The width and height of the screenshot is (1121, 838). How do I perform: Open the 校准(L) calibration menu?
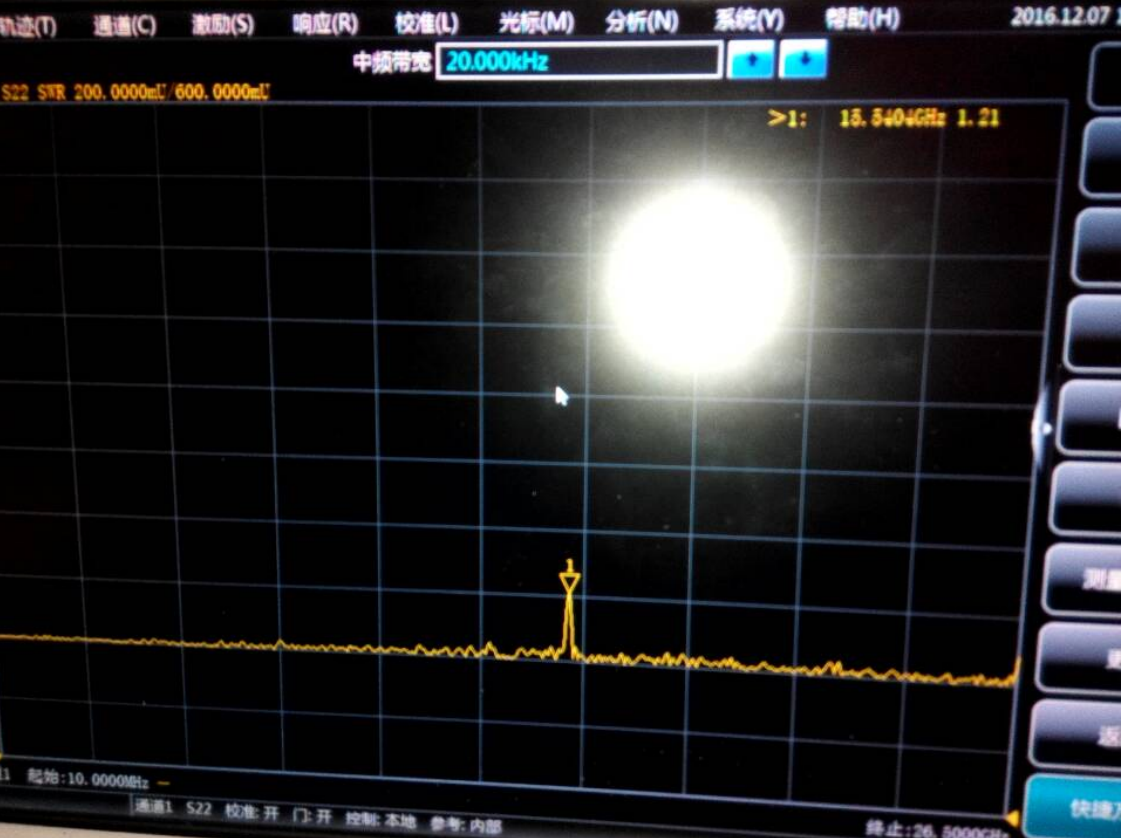426,23
